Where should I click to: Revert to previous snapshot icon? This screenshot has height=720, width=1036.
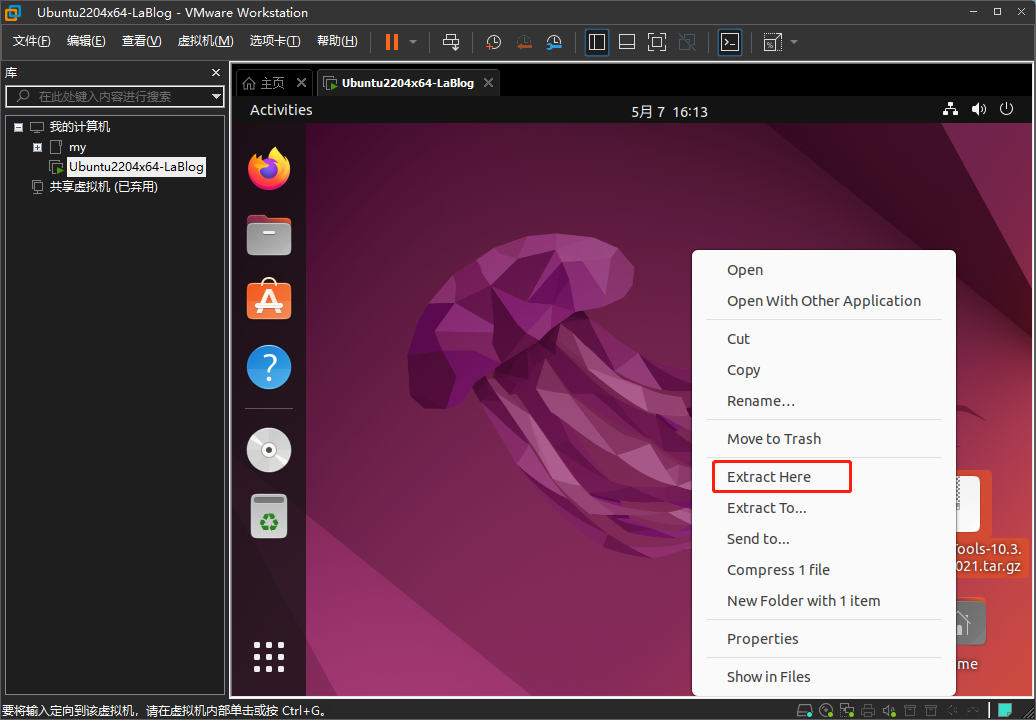pyautogui.click(x=524, y=42)
